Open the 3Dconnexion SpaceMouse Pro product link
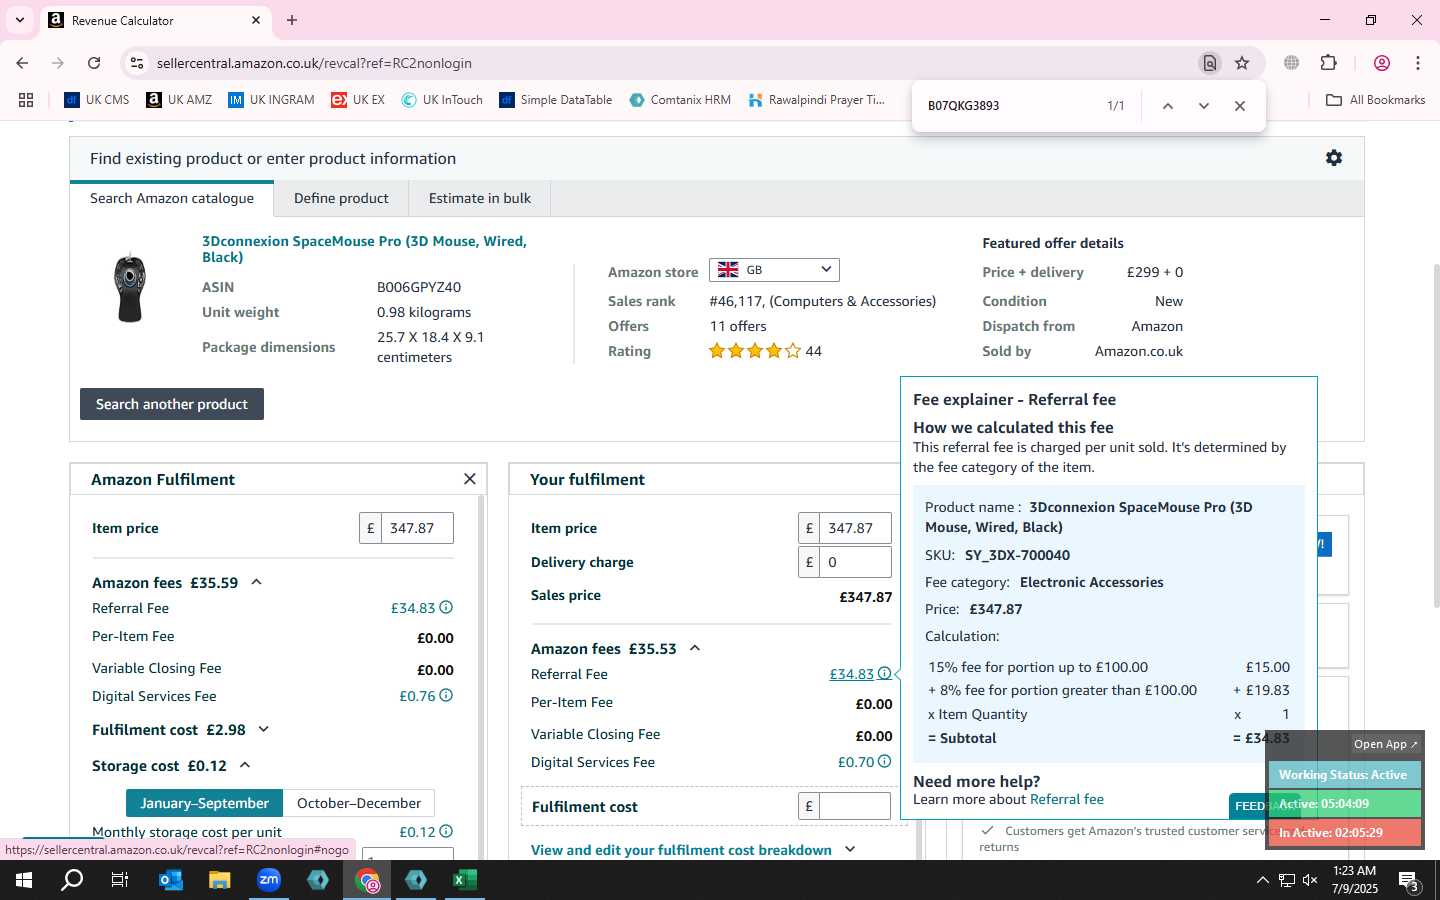 [x=364, y=249]
